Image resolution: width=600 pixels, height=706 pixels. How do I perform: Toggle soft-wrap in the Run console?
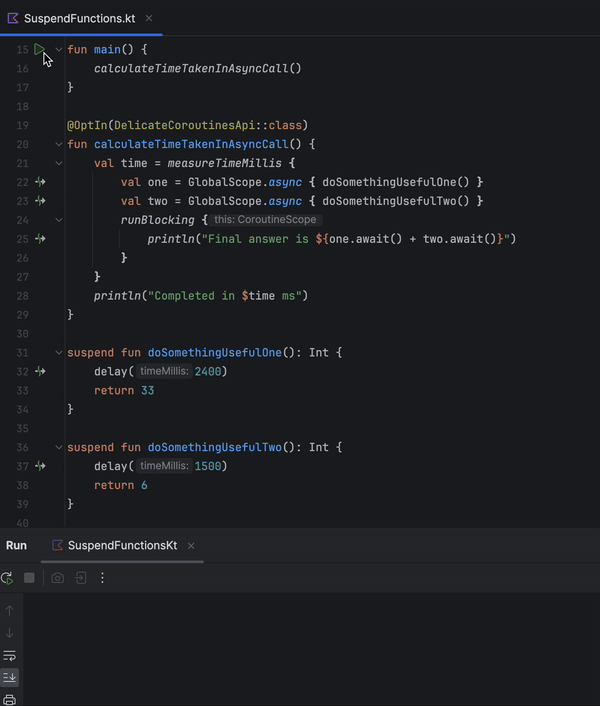(x=10, y=655)
